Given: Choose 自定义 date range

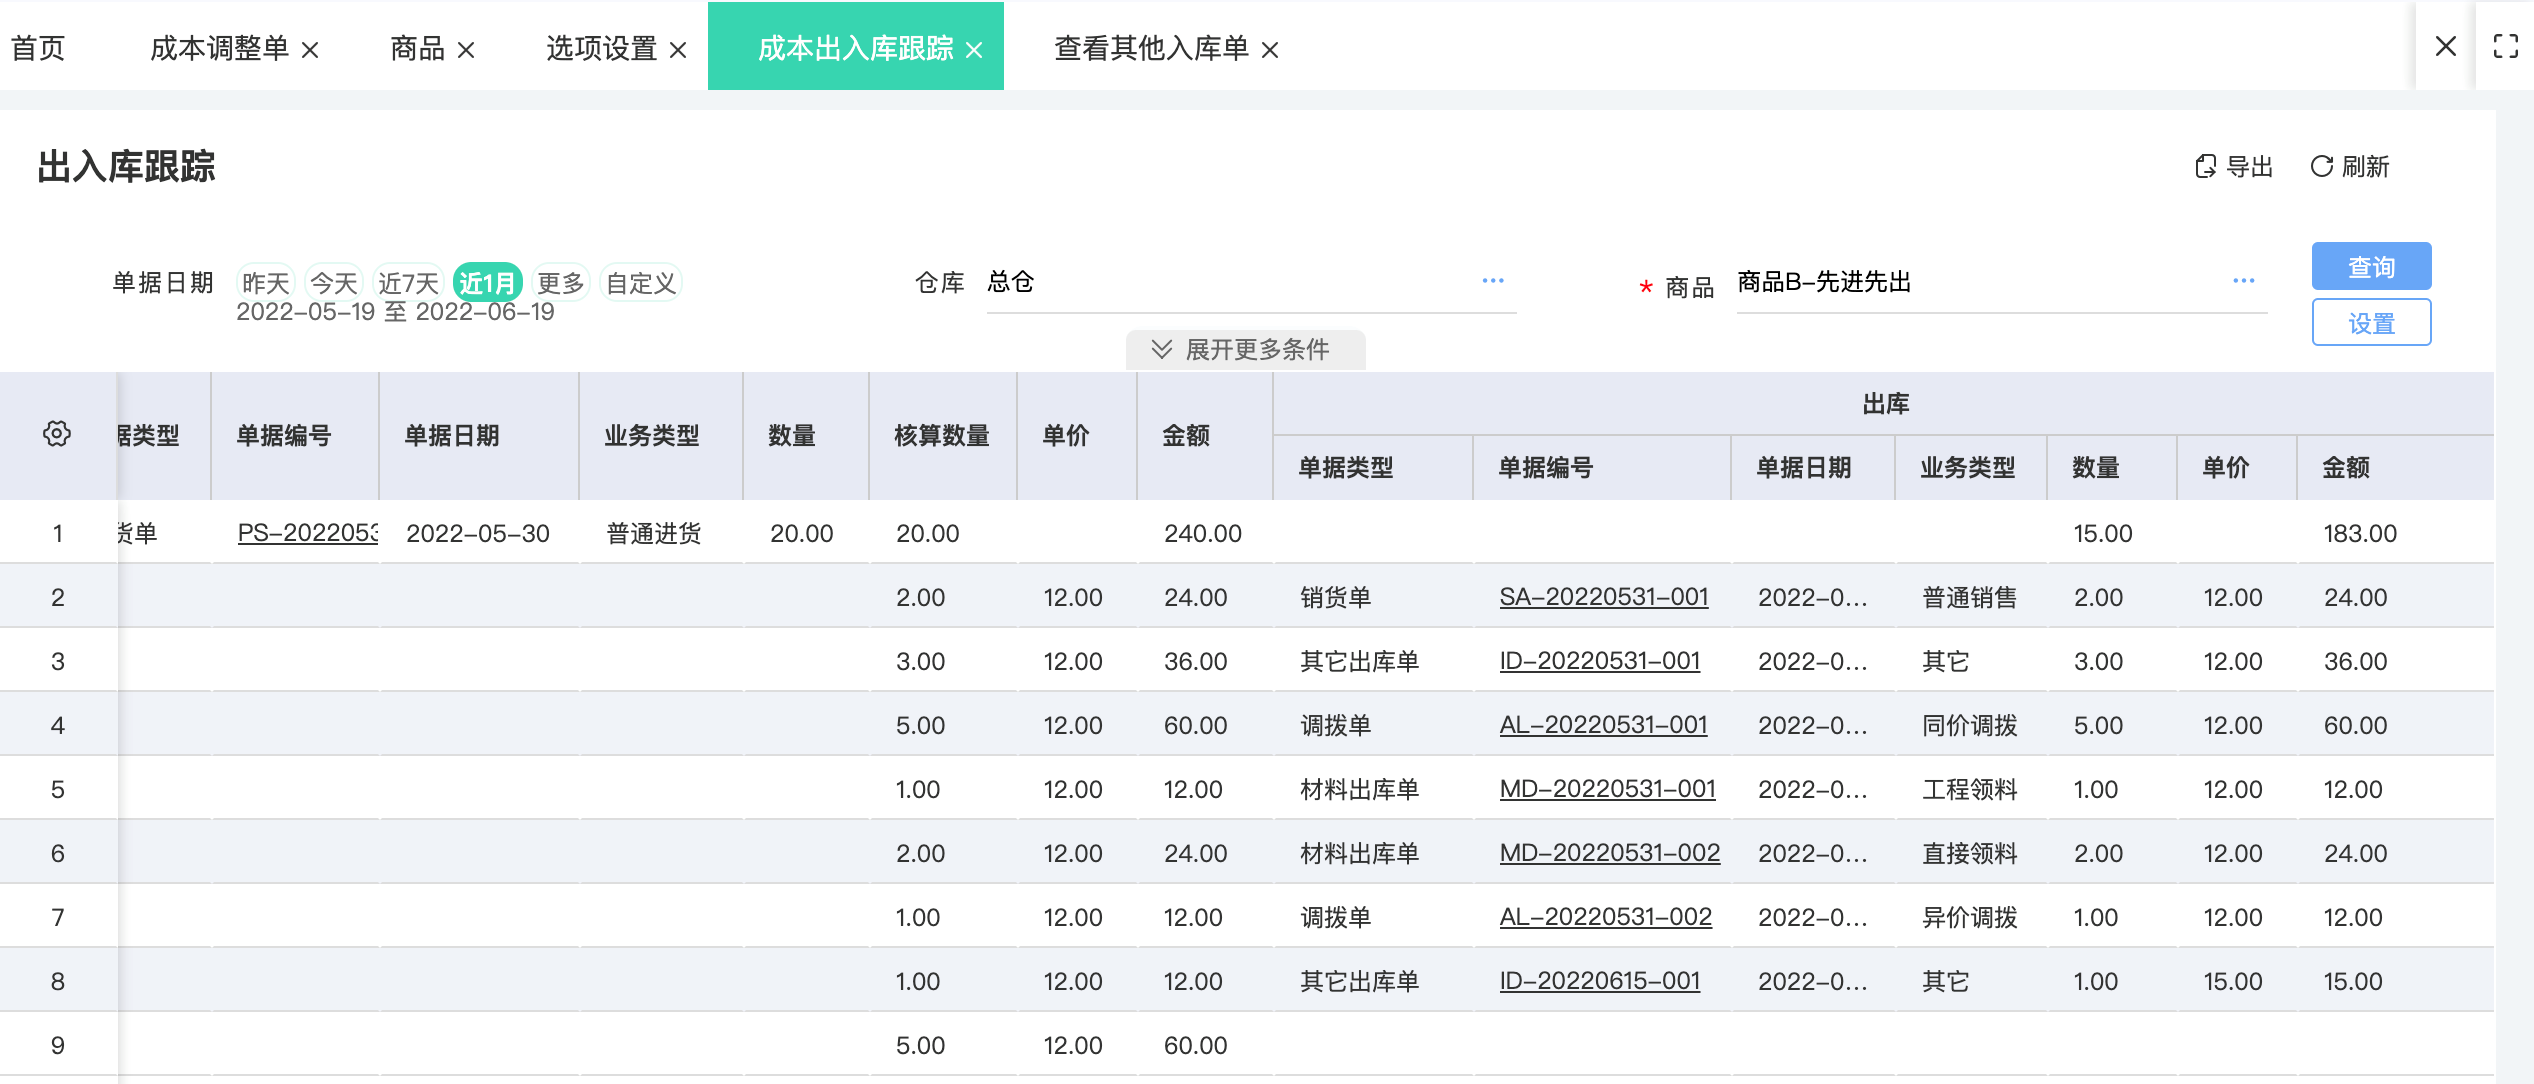Looking at the screenshot, I should pos(641,283).
